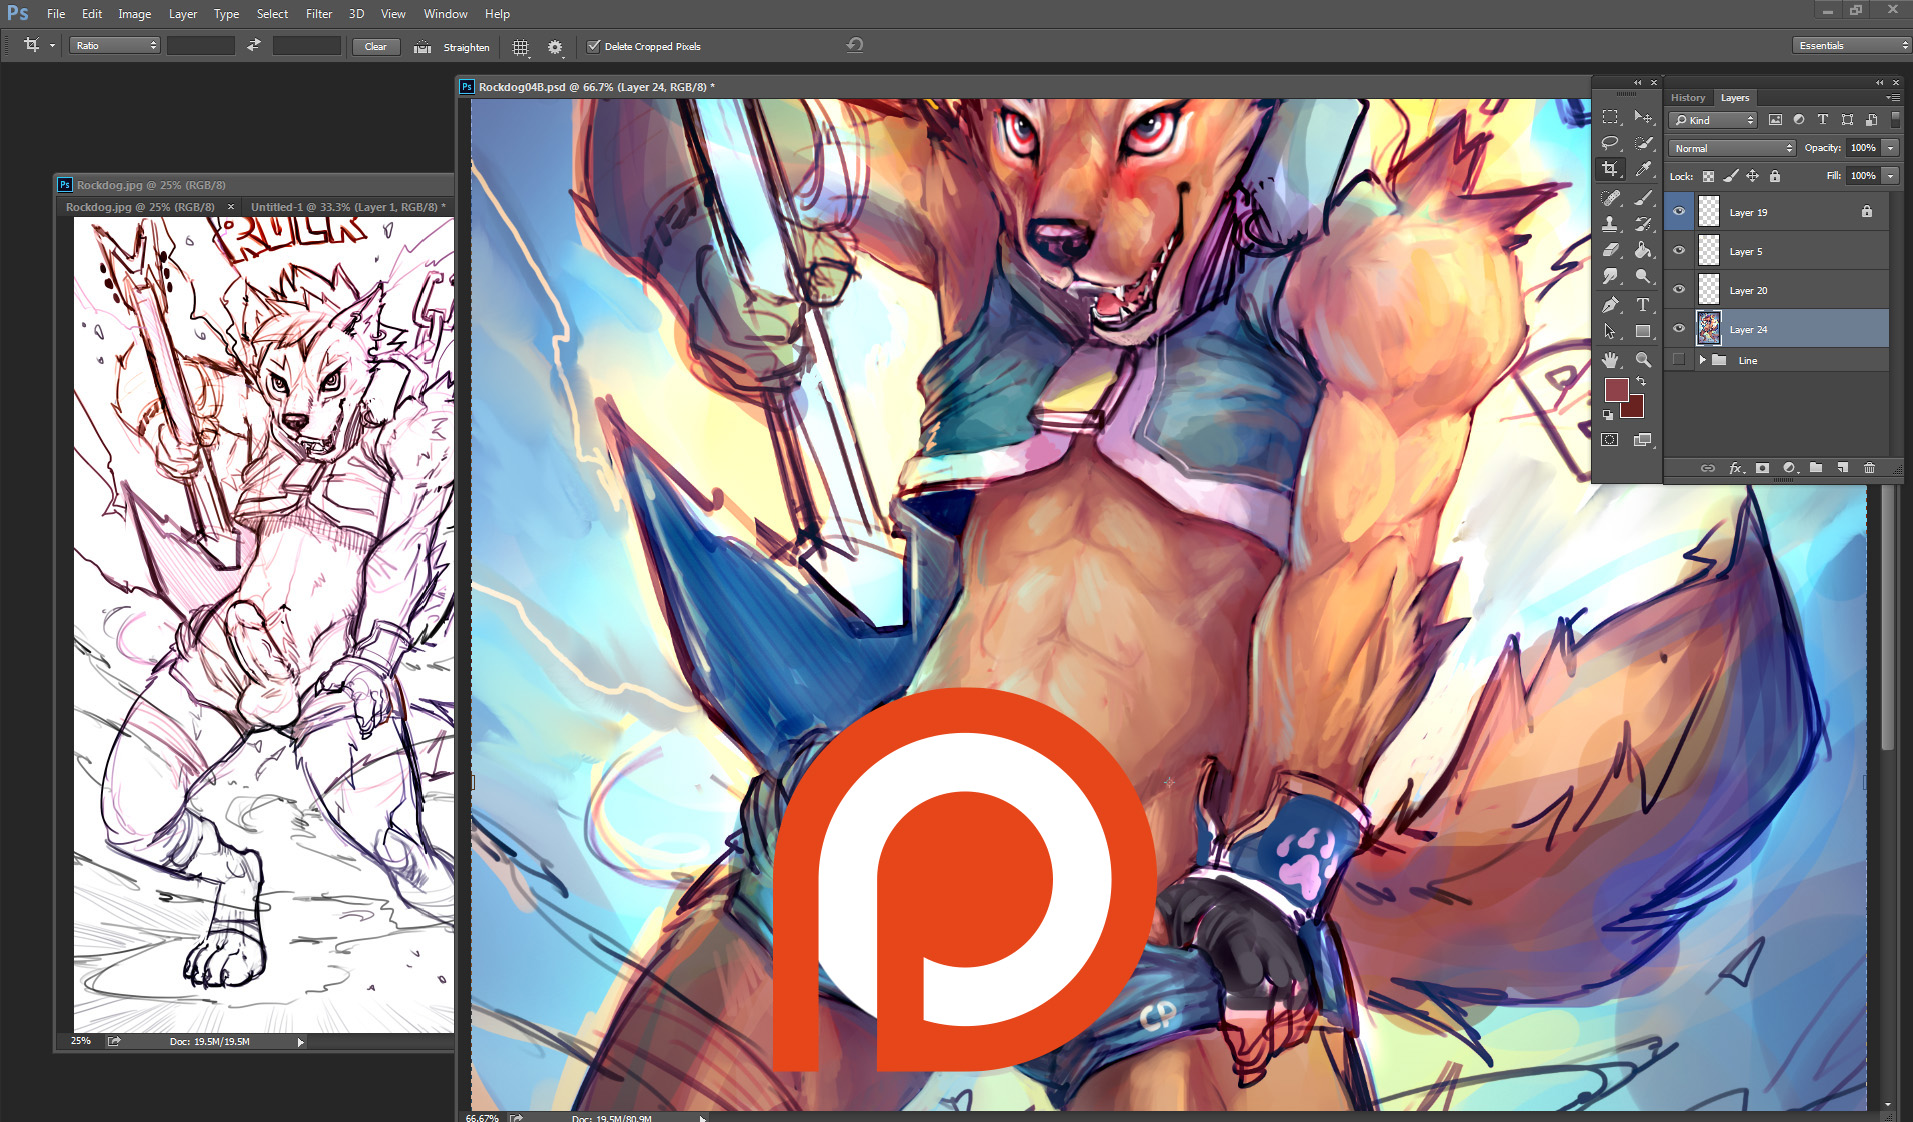
Task: Open the crop overlay grid options
Action: coord(520,46)
